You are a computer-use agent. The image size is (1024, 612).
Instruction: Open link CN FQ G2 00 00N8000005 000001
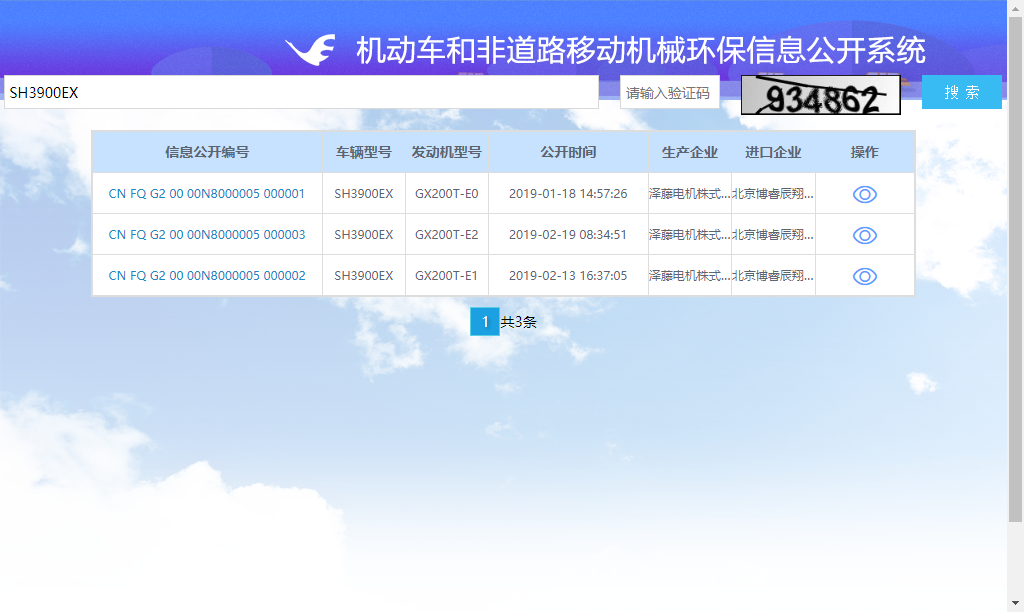pyautogui.click(x=207, y=194)
